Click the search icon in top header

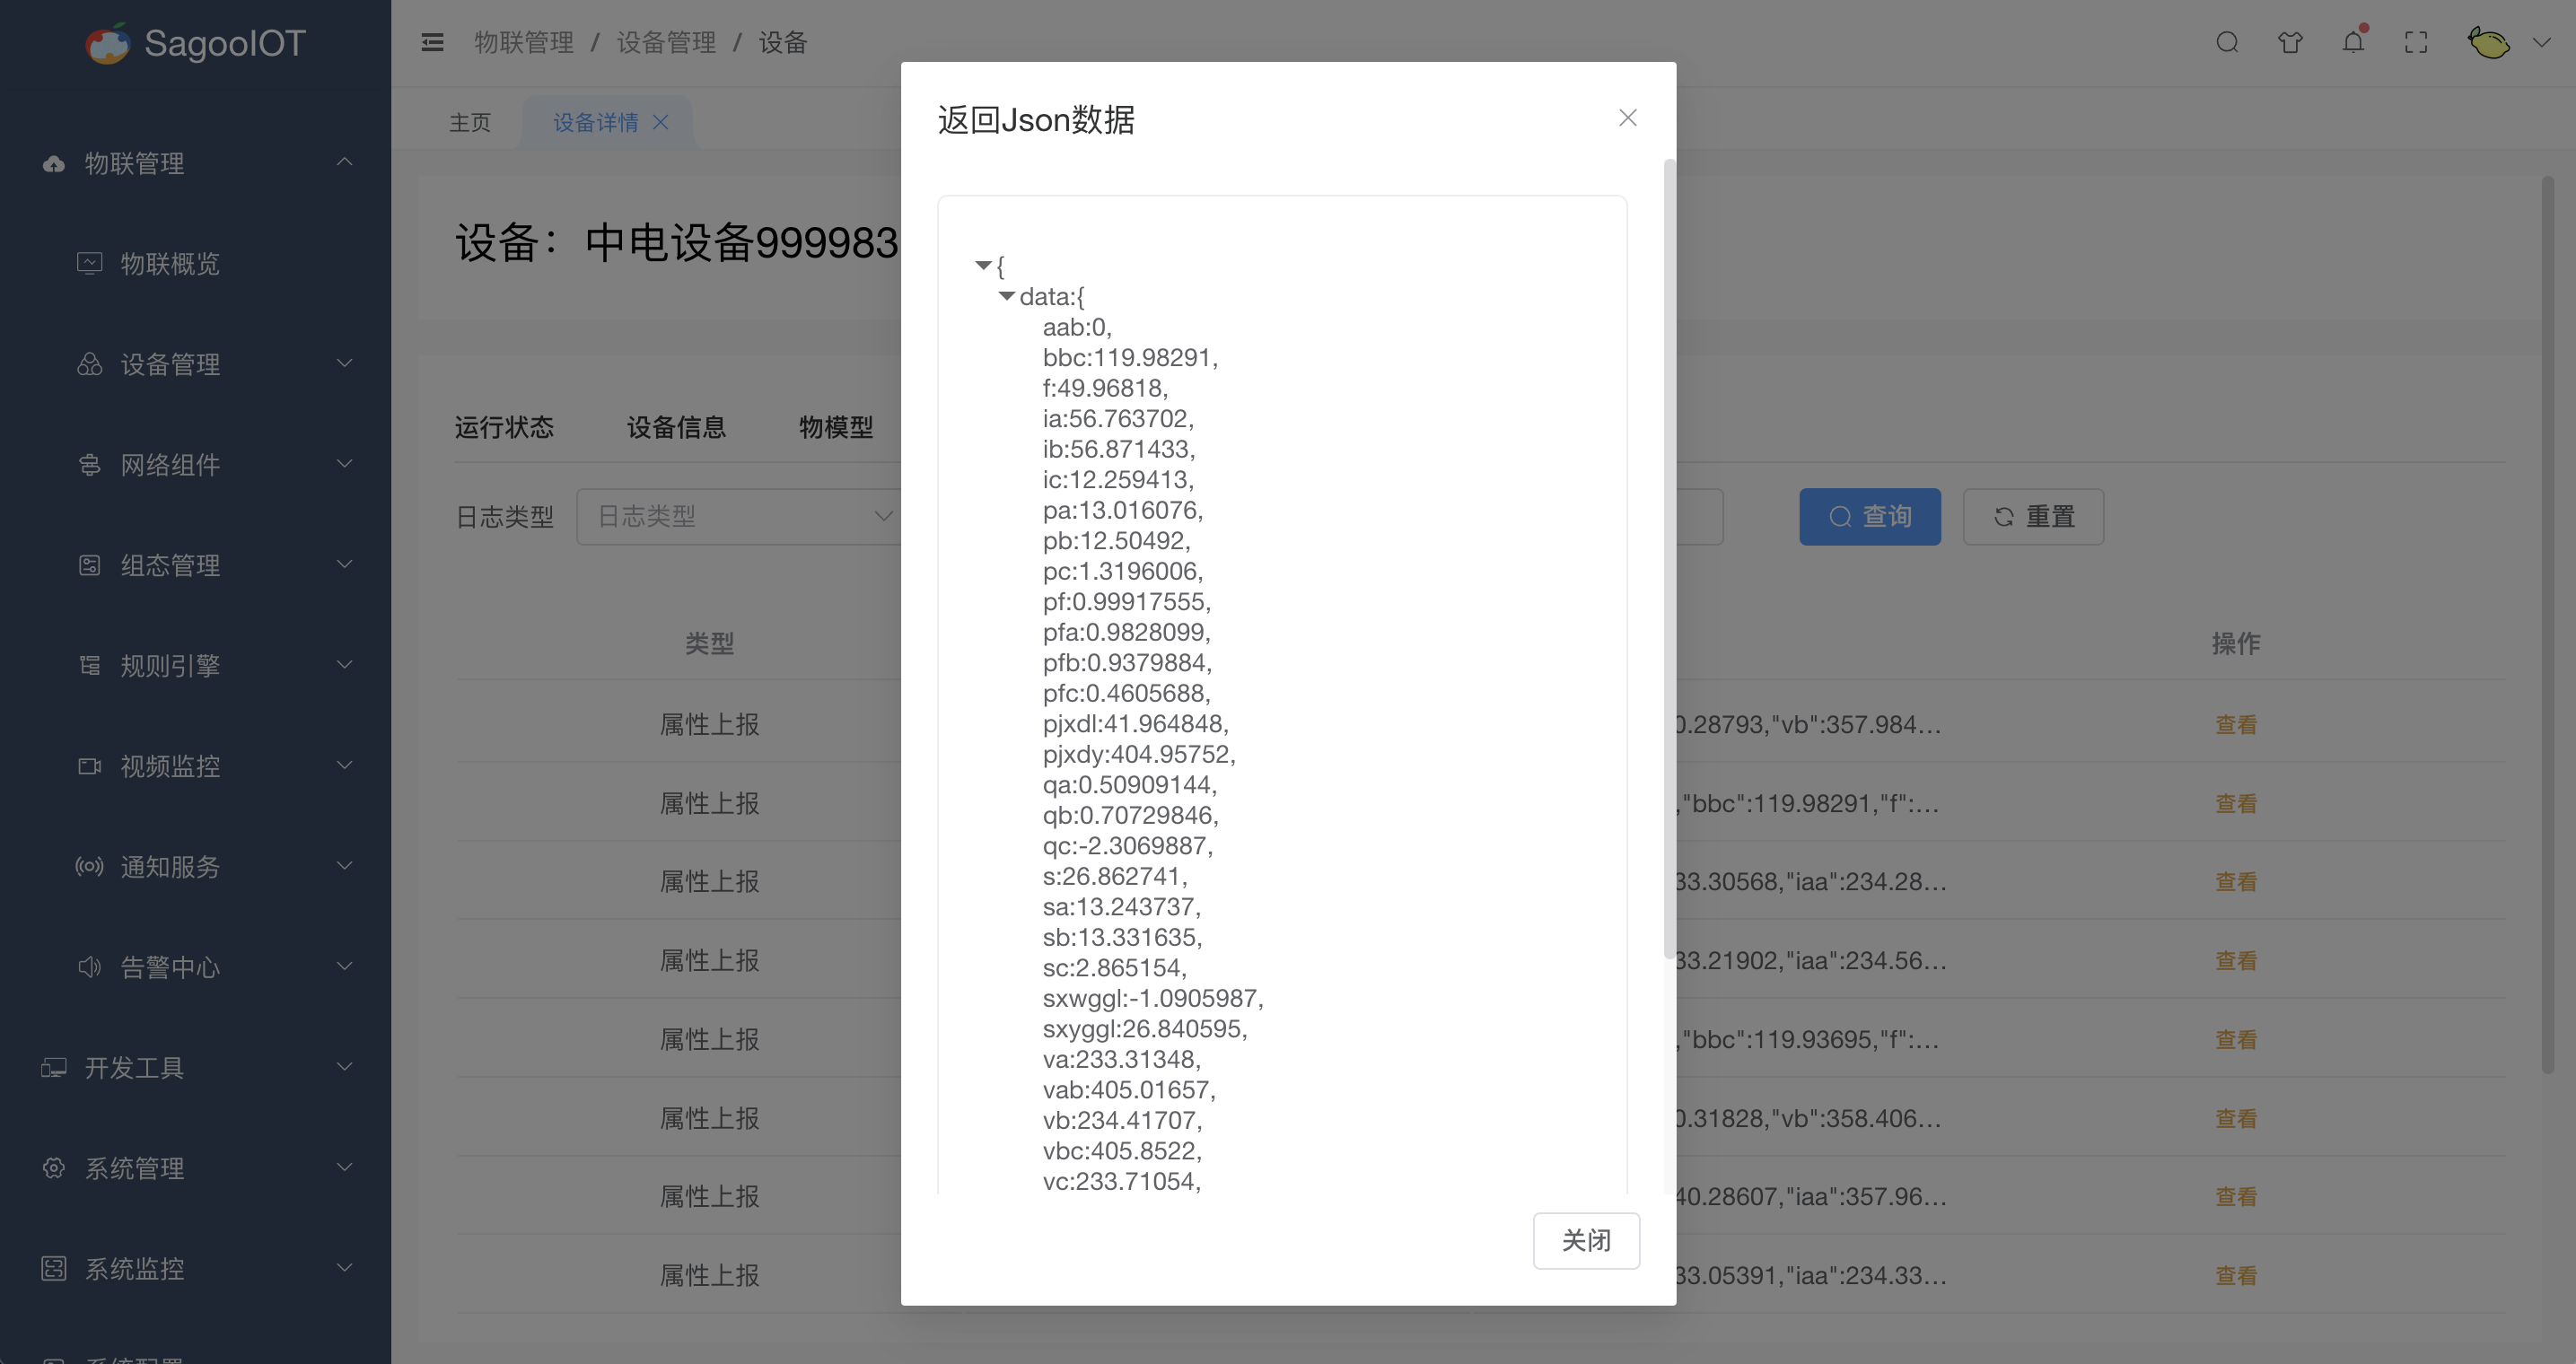click(2227, 42)
